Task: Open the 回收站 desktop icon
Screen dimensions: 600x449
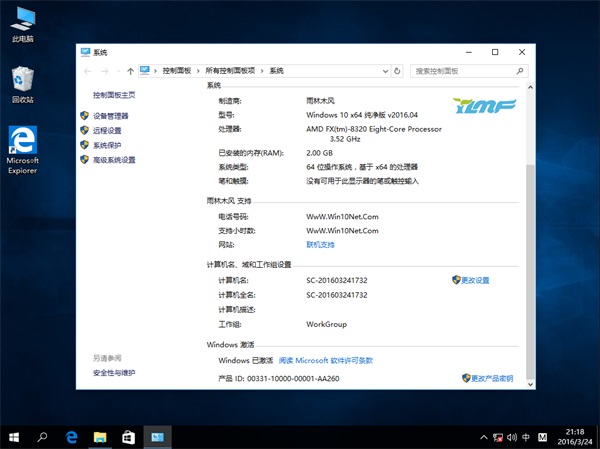Action: click(x=22, y=85)
